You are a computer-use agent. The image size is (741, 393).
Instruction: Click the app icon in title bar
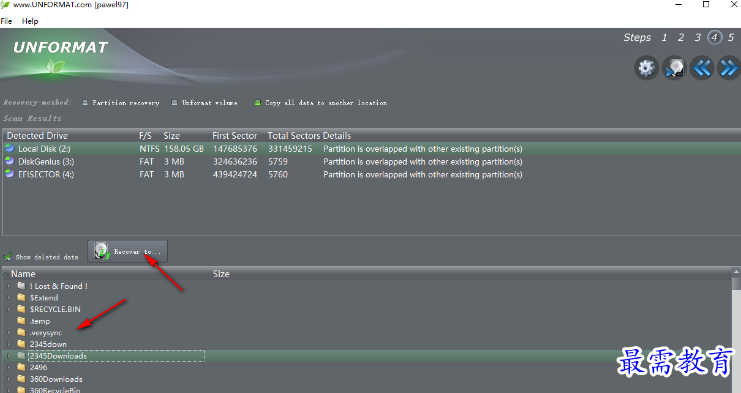pos(5,4)
